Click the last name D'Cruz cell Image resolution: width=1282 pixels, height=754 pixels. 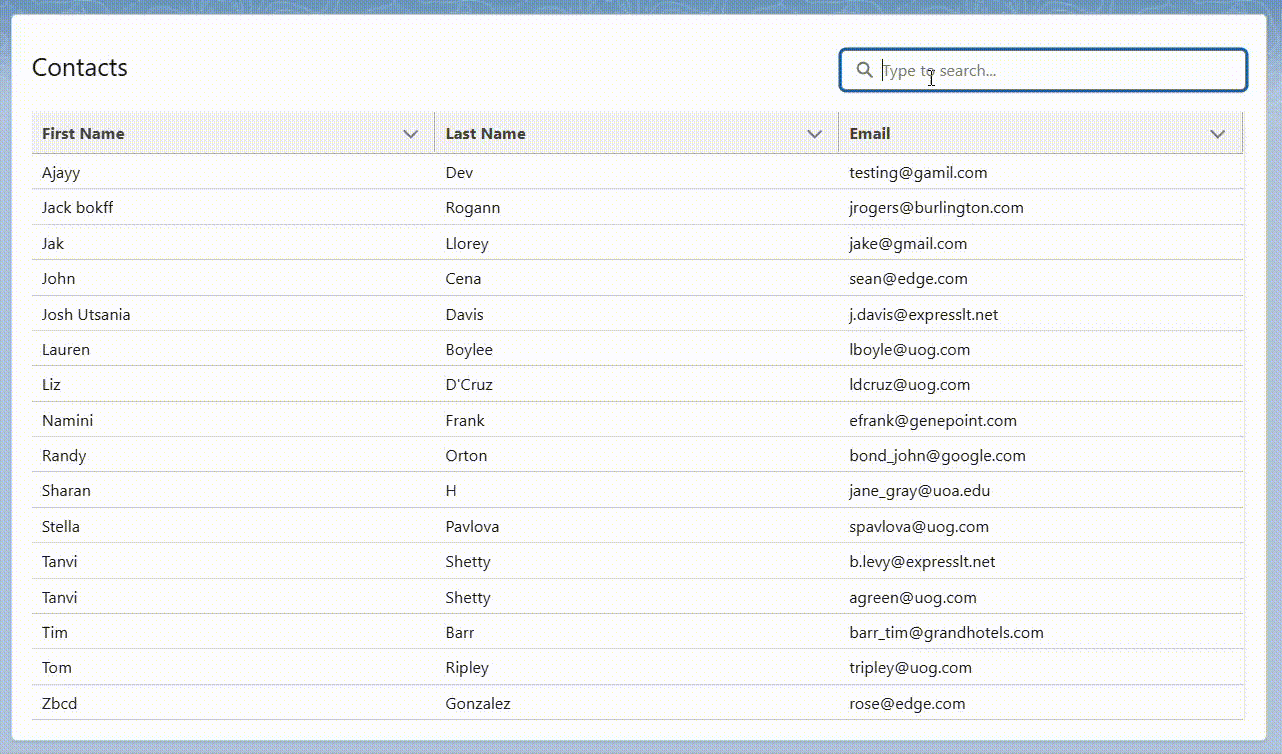(x=469, y=384)
